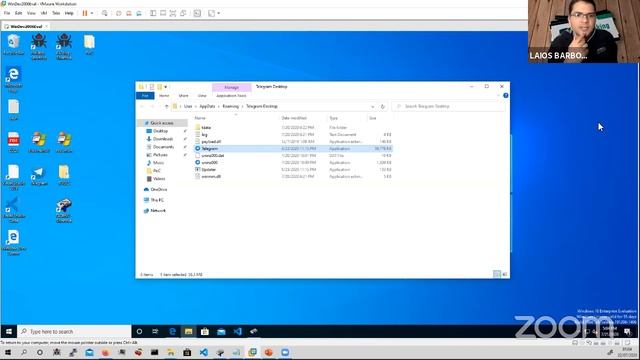Click the Refresh button beside address bar

coord(382,106)
